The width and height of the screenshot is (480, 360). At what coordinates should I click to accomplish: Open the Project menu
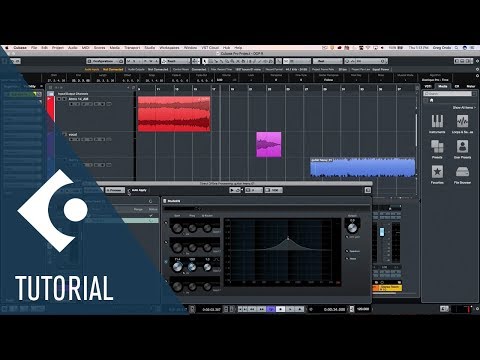pyautogui.click(x=58, y=48)
